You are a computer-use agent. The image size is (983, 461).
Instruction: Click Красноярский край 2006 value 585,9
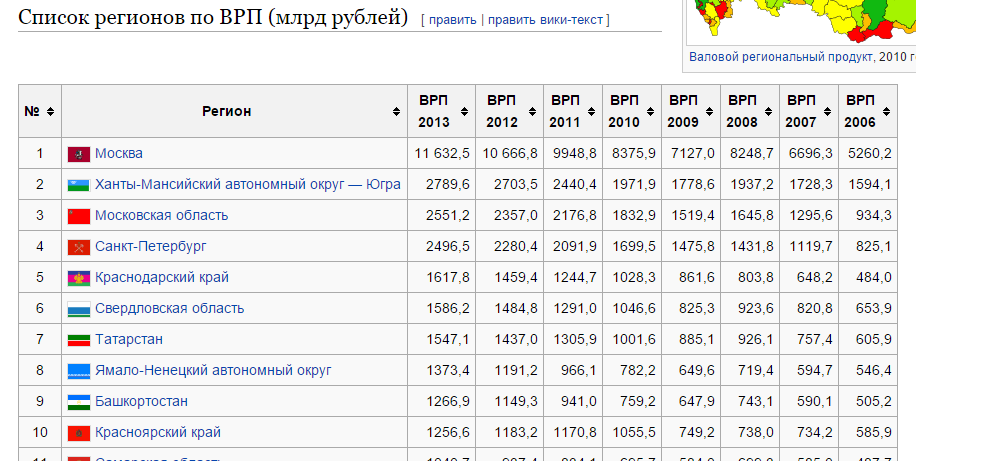pyautogui.click(x=873, y=433)
